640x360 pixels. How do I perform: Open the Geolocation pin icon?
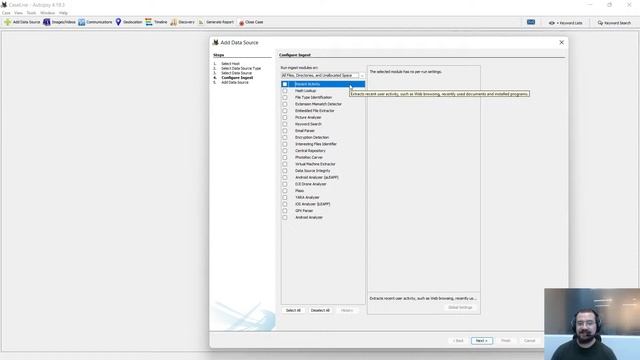point(118,22)
